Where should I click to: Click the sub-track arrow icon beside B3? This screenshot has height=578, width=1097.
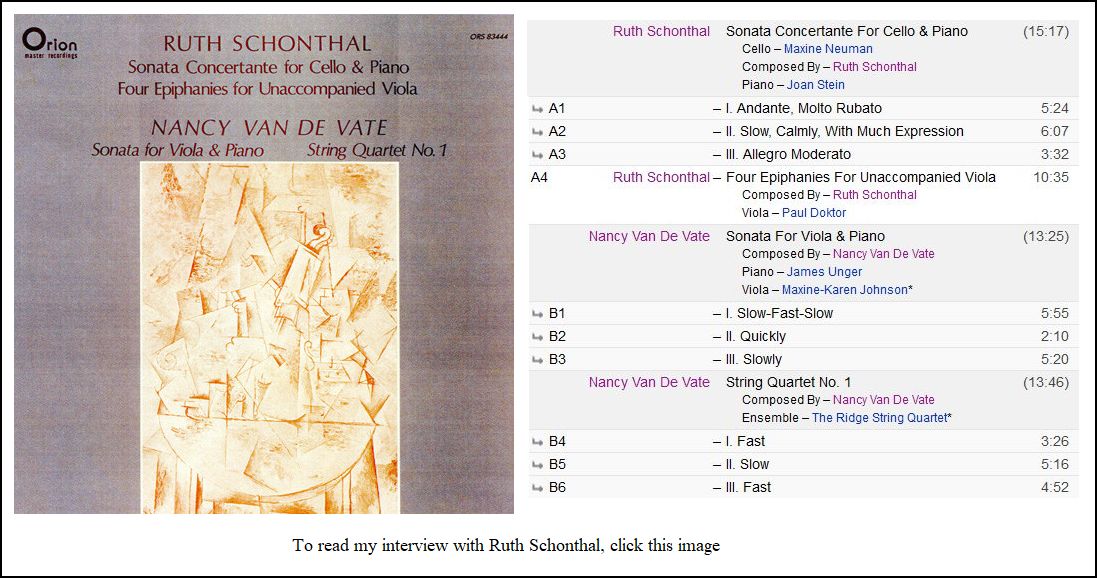coord(537,360)
